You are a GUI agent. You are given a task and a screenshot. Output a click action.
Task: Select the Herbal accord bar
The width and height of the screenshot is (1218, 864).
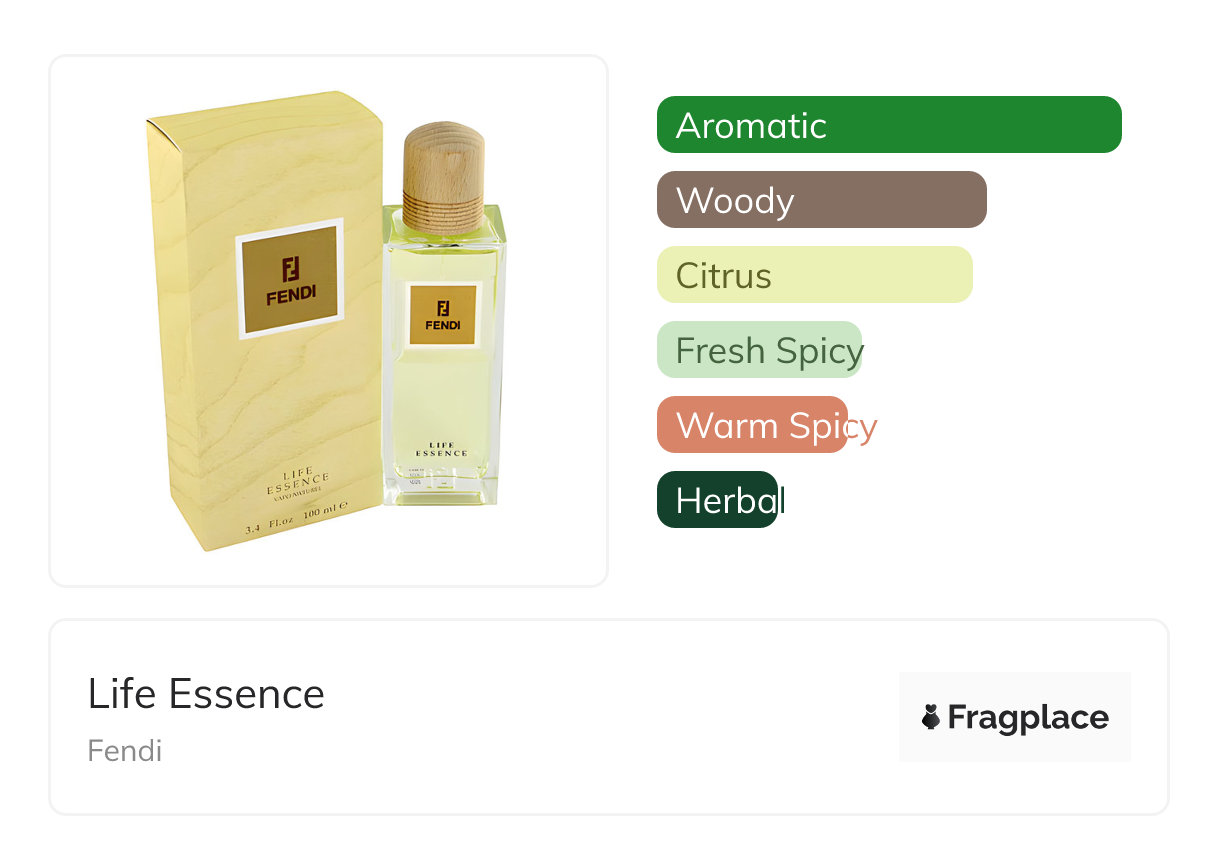pyautogui.click(x=717, y=500)
